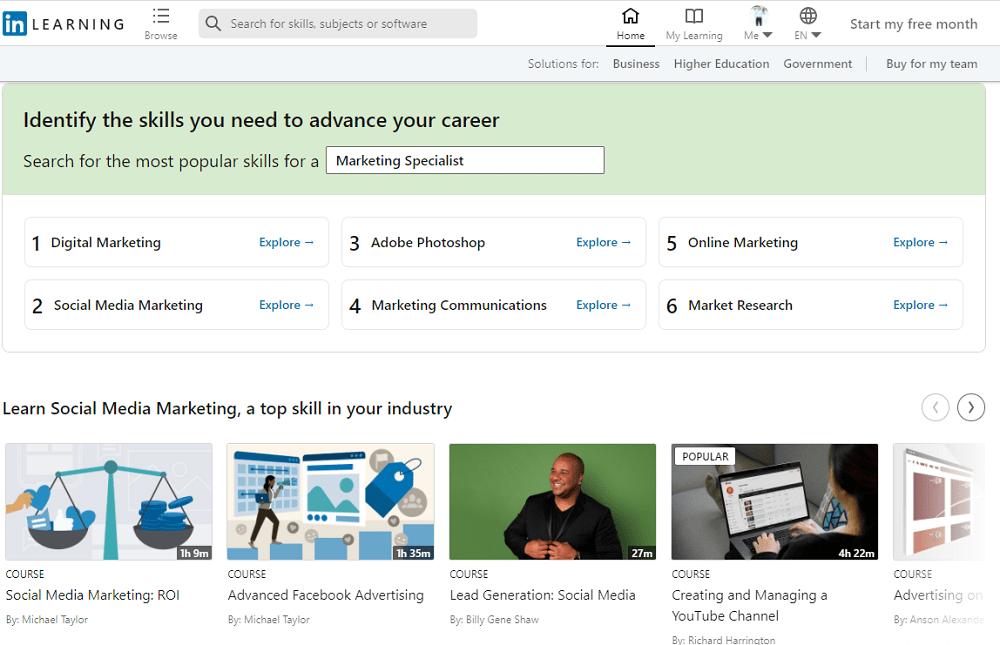Click the LinkedIn logo

[x=63, y=23]
